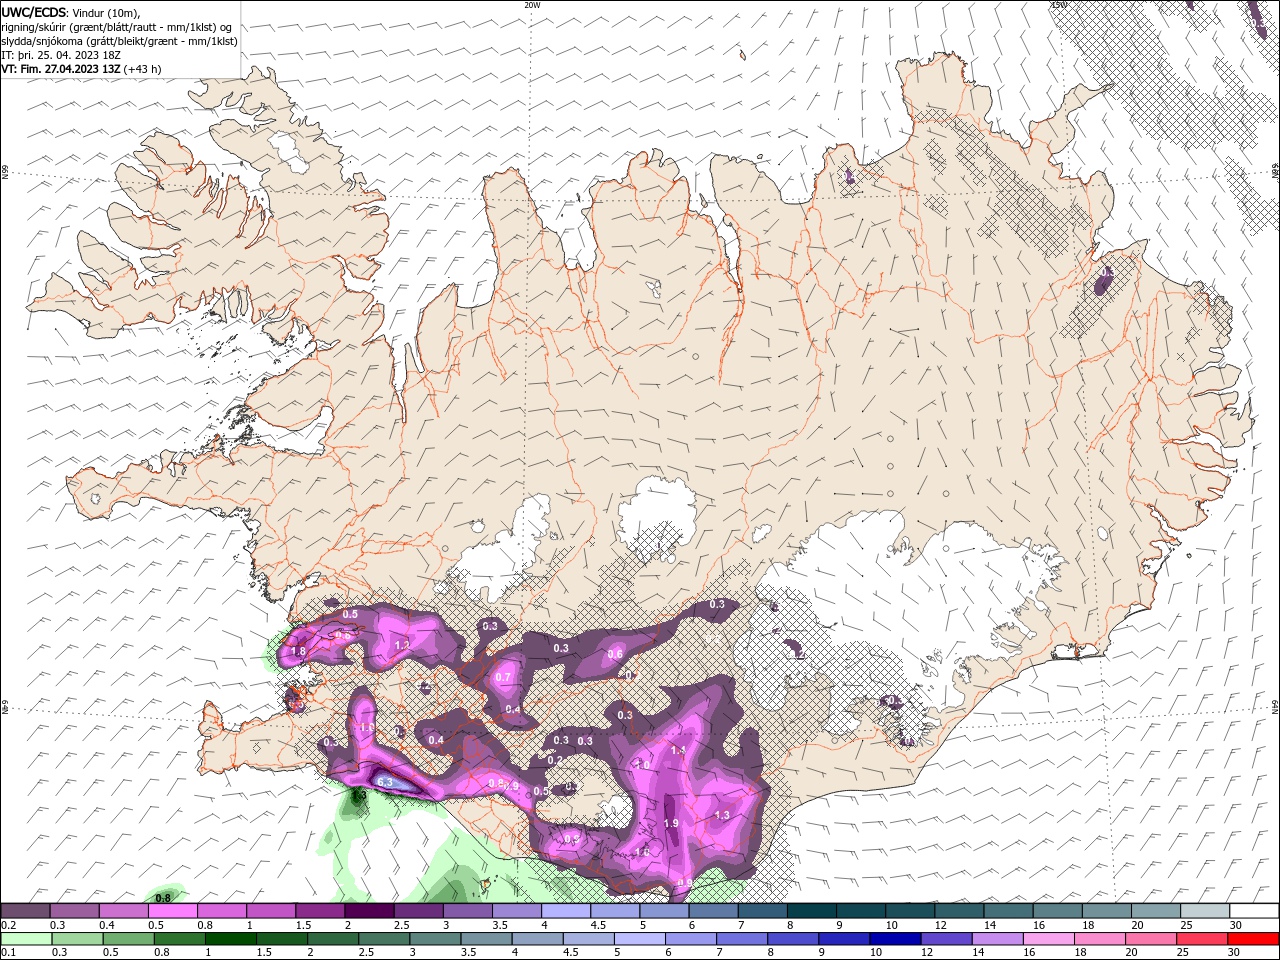Select the dark teal 8 mm snow swatch
This screenshot has width=1280, height=960.
[811, 911]
